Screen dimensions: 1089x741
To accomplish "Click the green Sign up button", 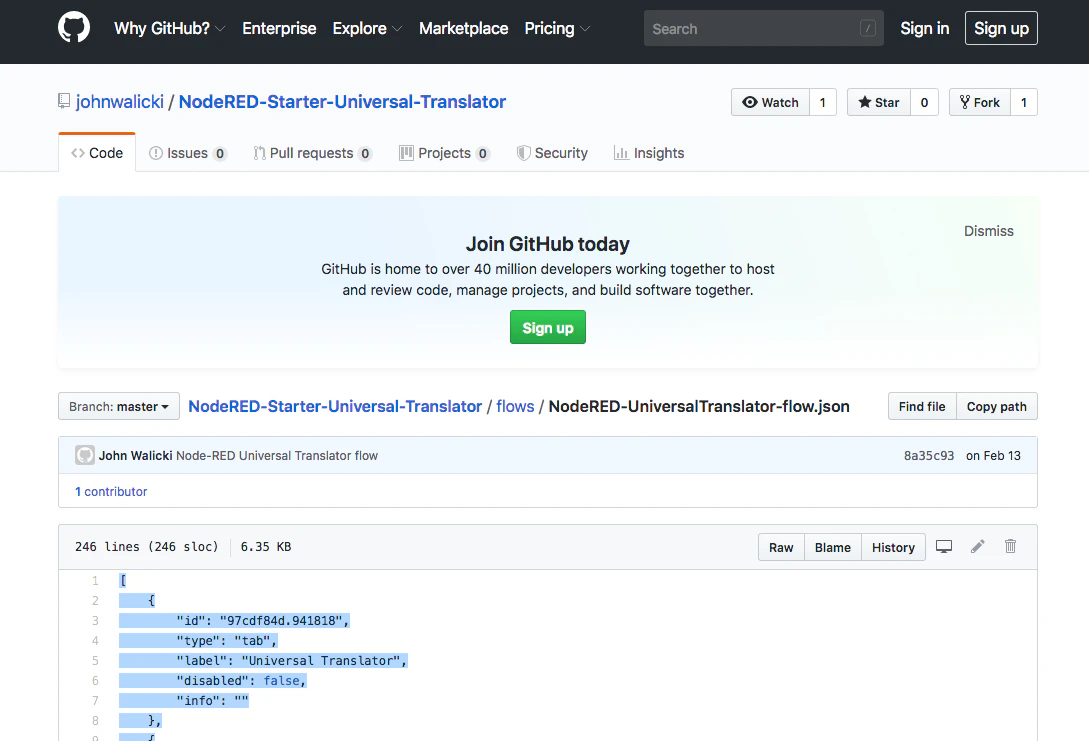I will coord(548,327).
